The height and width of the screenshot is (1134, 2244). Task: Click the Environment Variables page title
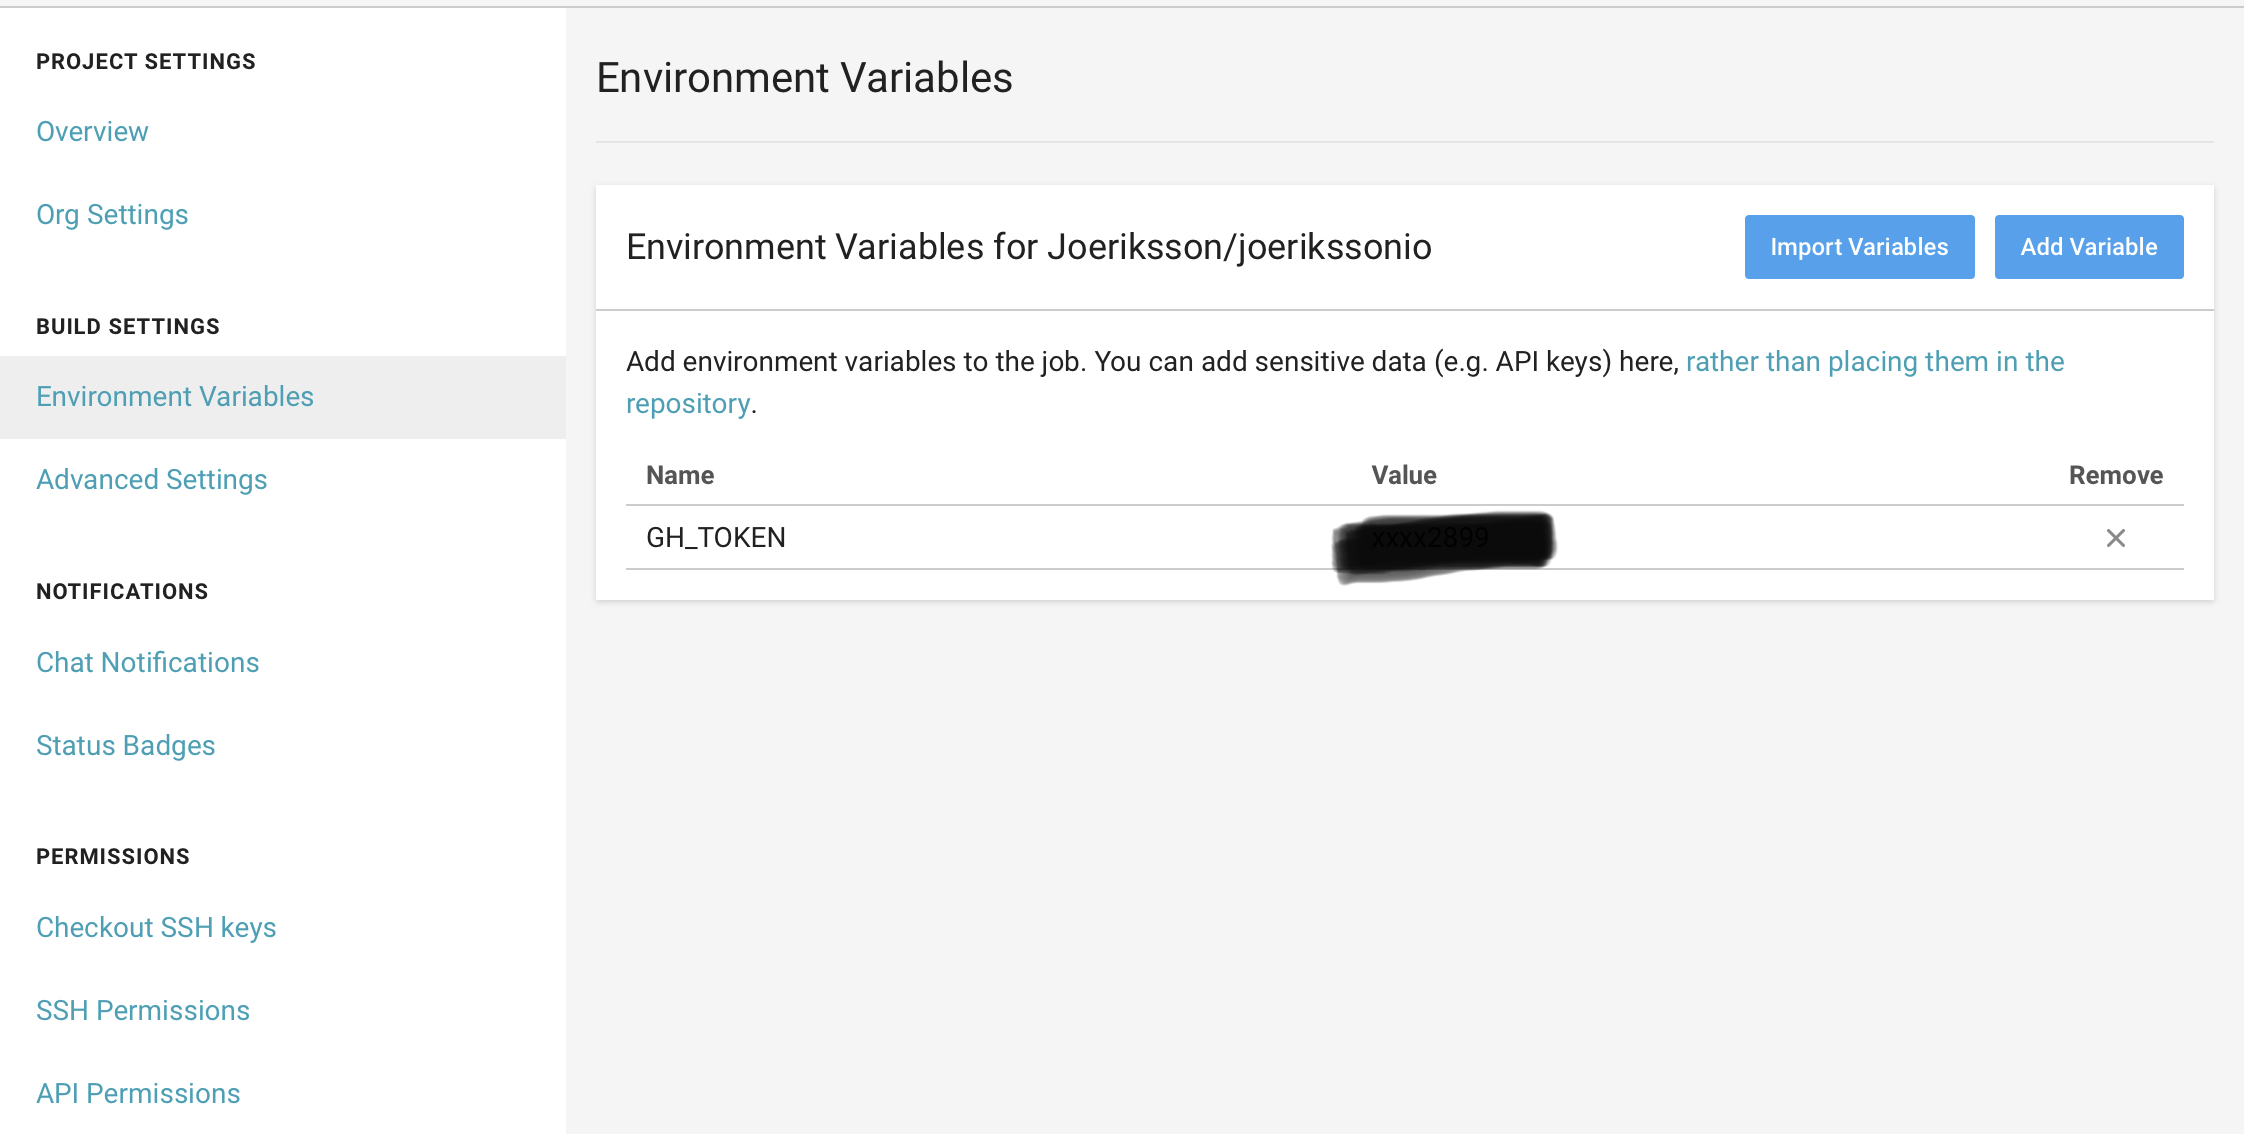click(x=805, y=77)
